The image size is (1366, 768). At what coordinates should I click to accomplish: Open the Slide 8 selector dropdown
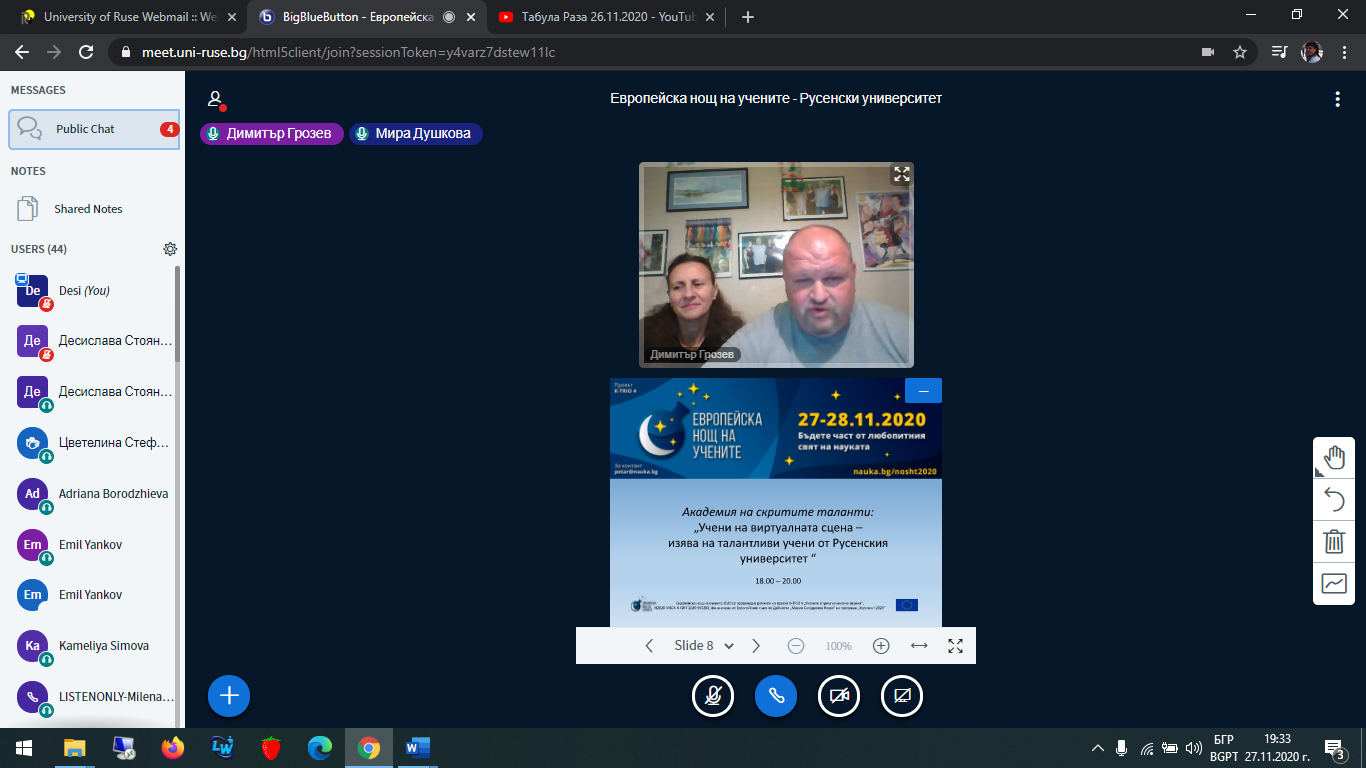coord(704,646)
